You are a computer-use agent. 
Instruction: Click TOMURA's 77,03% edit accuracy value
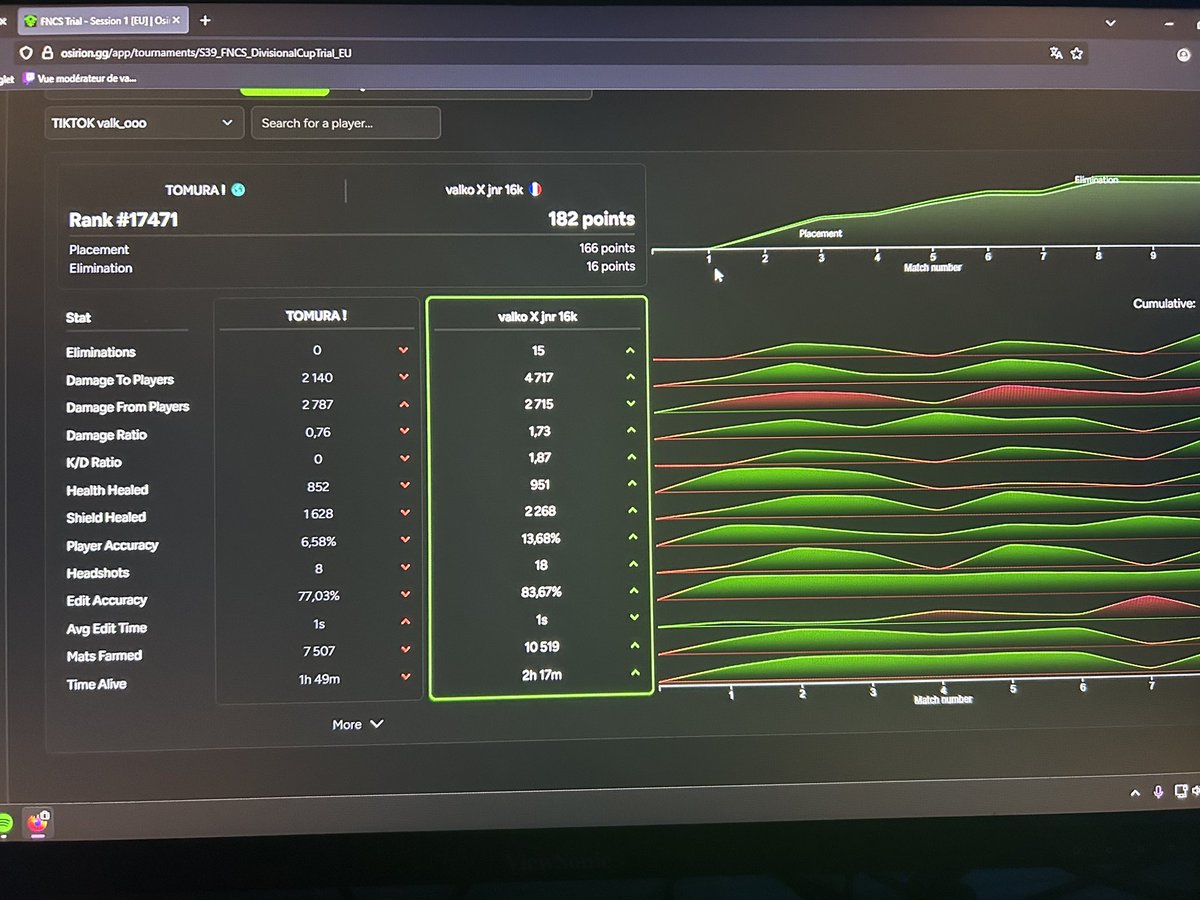317,595
